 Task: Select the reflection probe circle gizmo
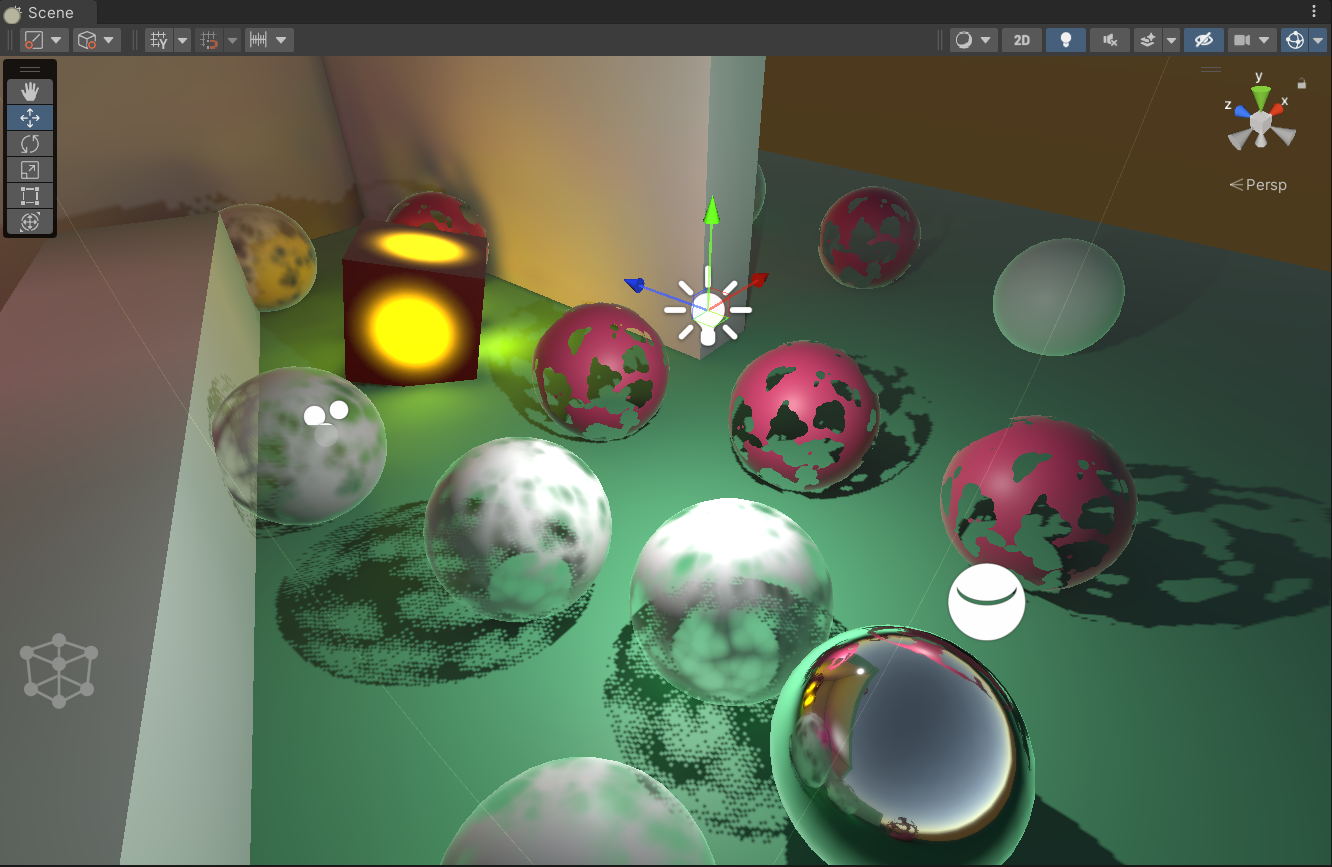click(987, 602)
